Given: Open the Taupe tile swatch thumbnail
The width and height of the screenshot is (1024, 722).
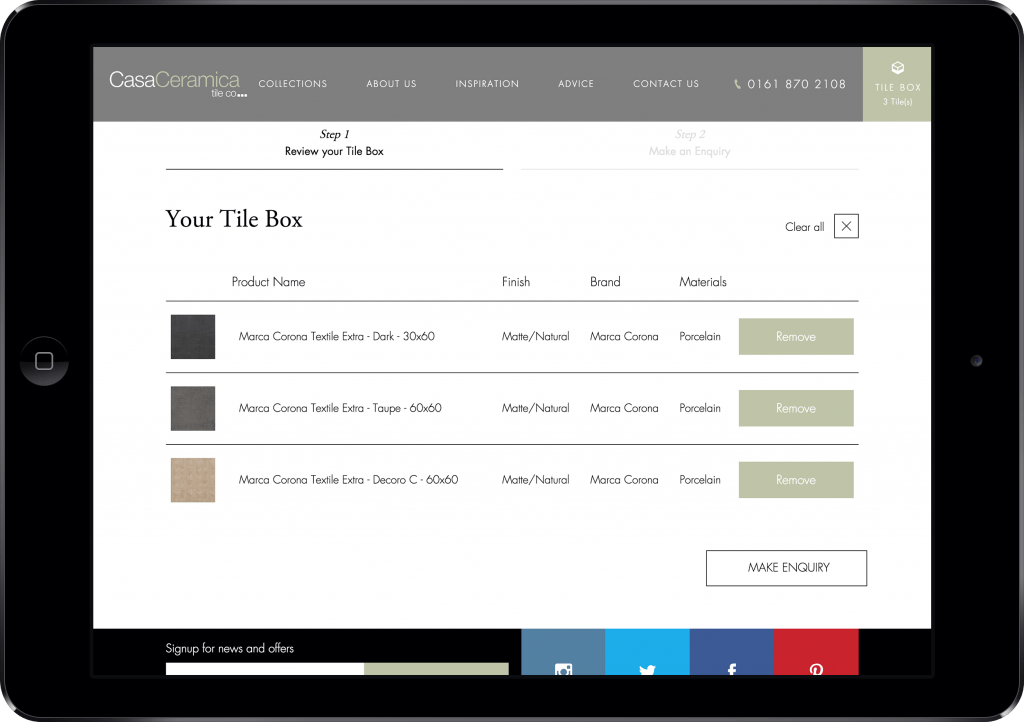Looking at the screenshot, I should pos(193,409).
